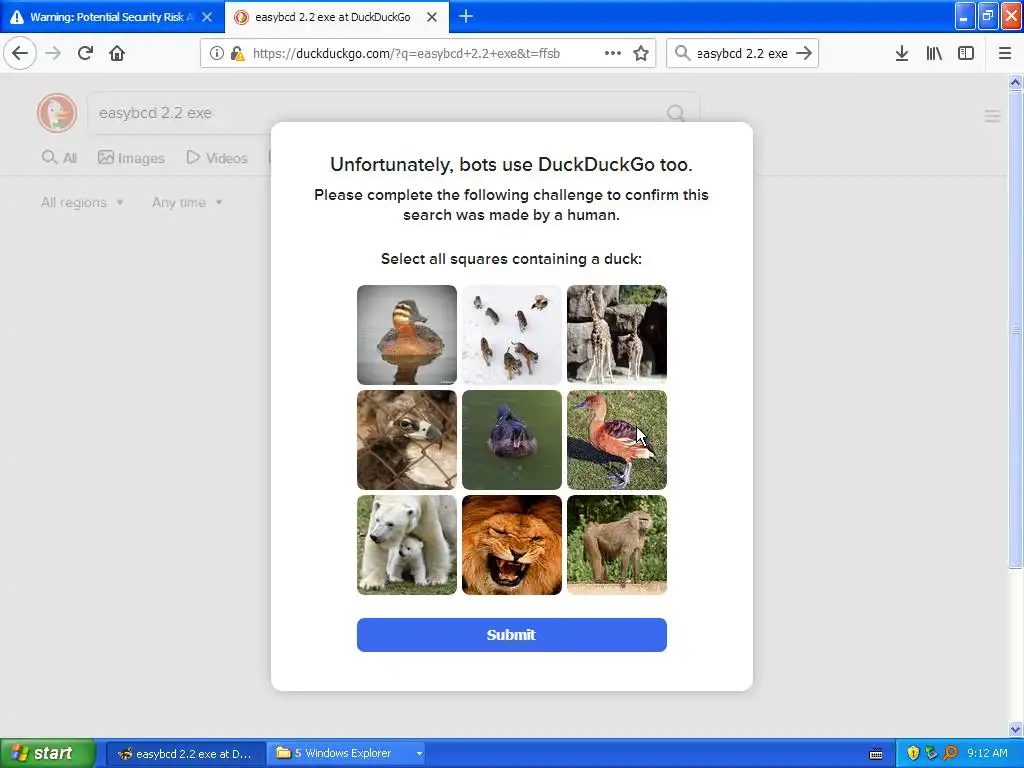
Task: Switch to Videos results tab
Action: coord(217,158)
